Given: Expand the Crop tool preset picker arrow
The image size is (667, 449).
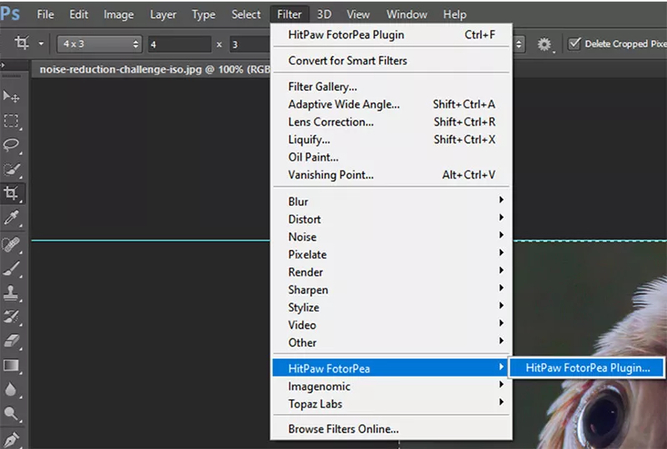Looking at the screenshot, I should click(x=41, y=44).
